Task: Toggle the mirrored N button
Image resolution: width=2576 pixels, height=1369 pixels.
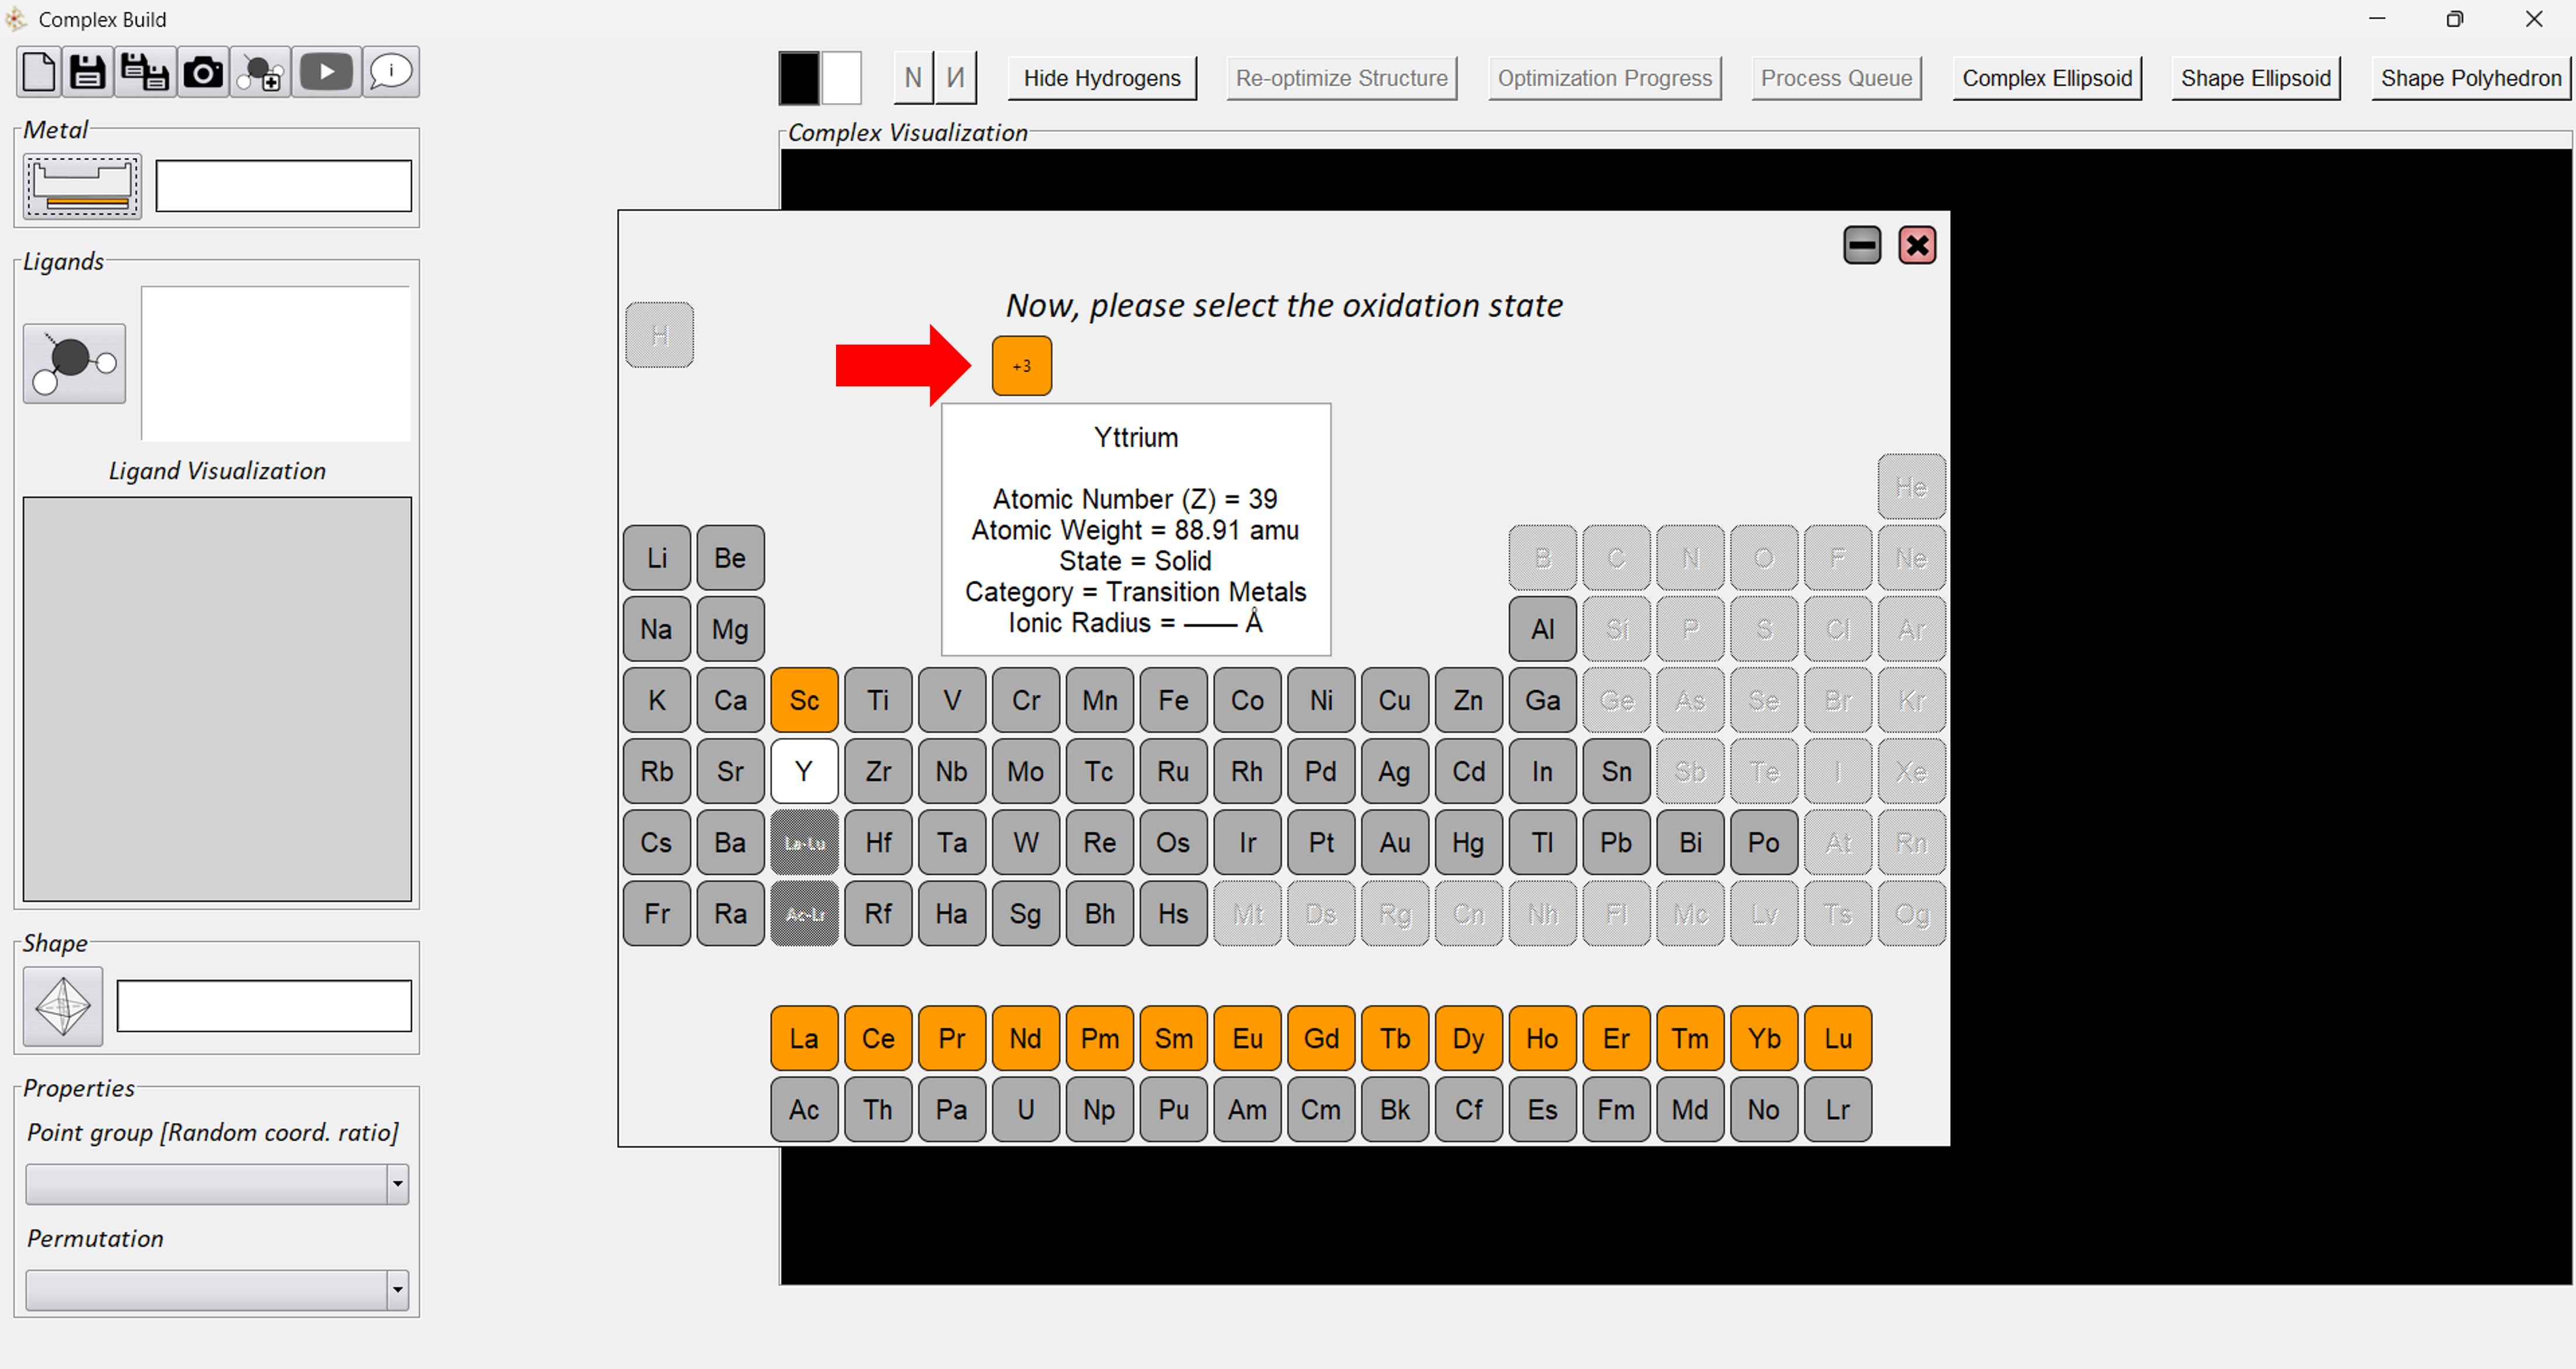Action: 955,78
